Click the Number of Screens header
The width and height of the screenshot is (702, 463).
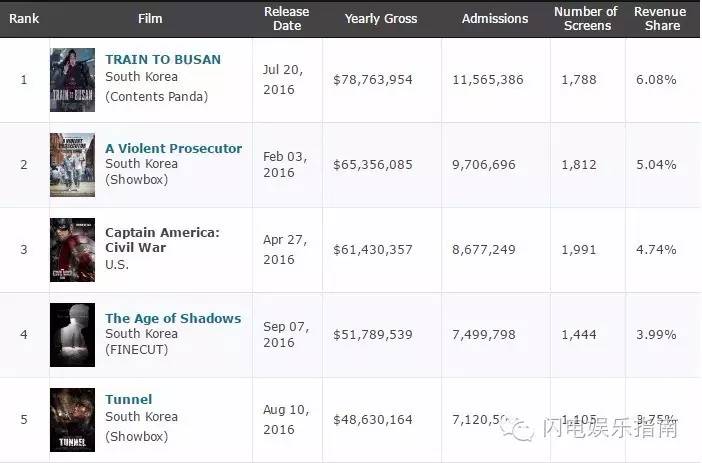585,18
